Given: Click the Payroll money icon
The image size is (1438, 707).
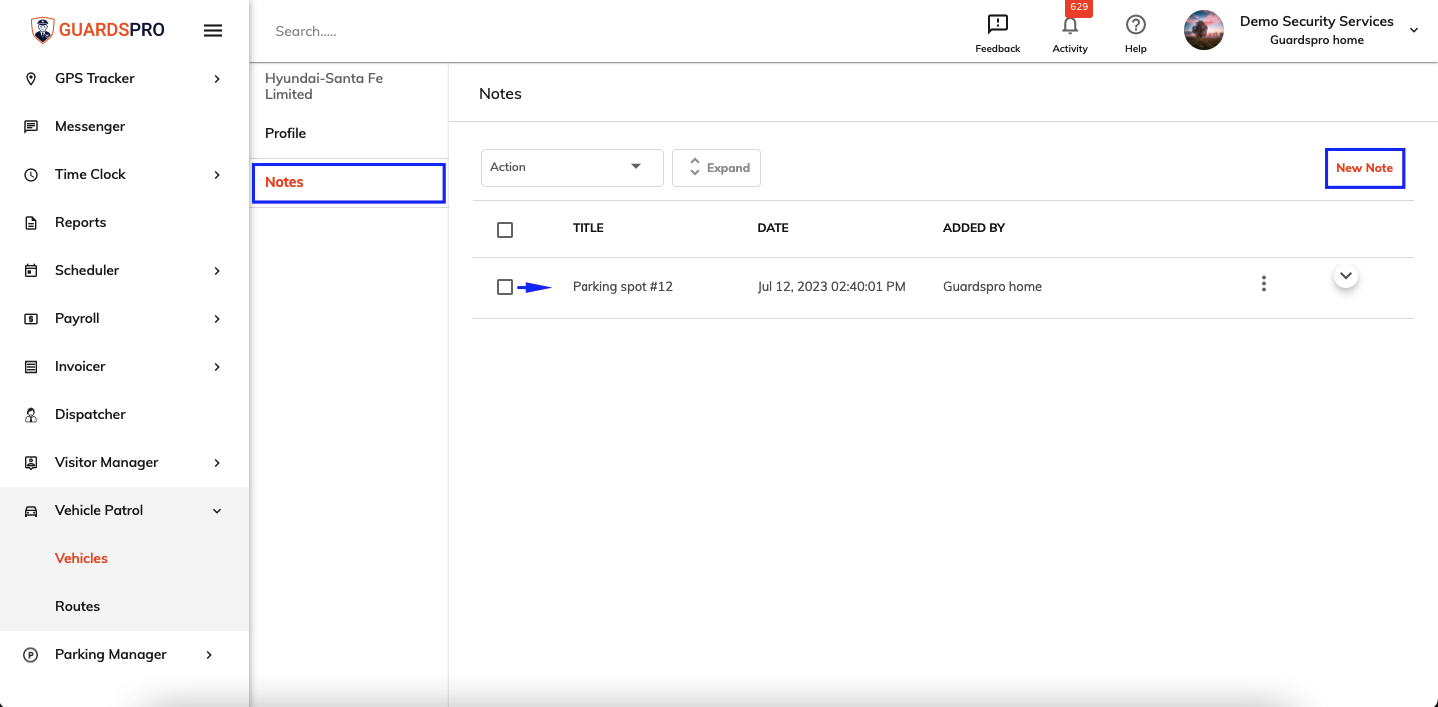Looking at the screenshot, I should coord(31,318).
